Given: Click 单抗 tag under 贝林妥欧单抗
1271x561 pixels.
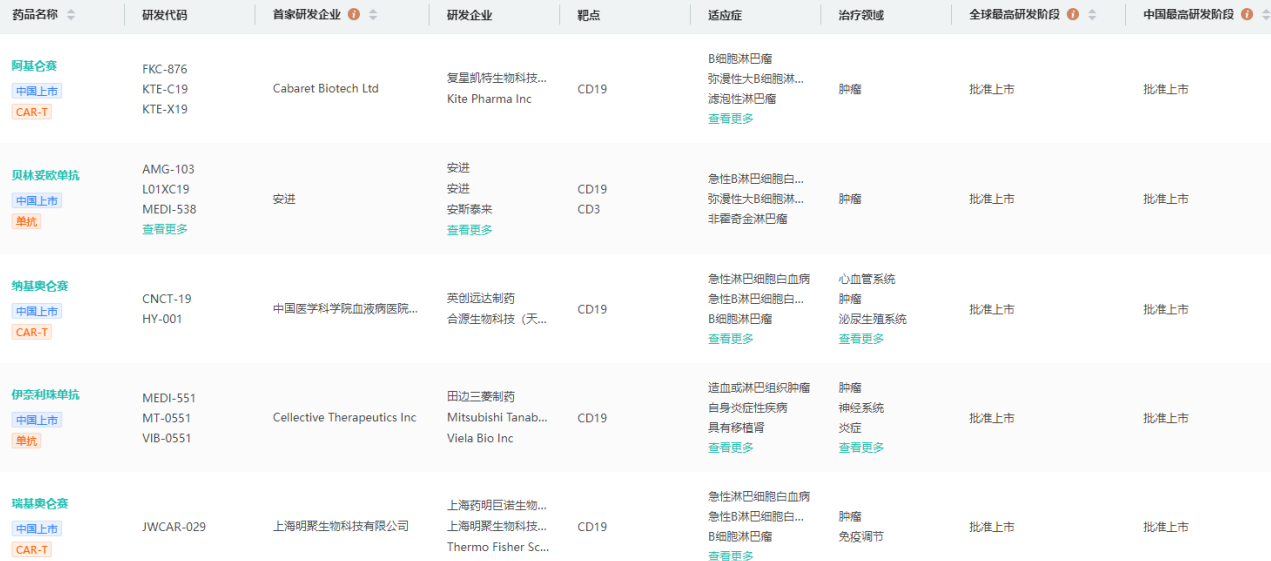Looking at the screenshot, I should coord(26,222).
